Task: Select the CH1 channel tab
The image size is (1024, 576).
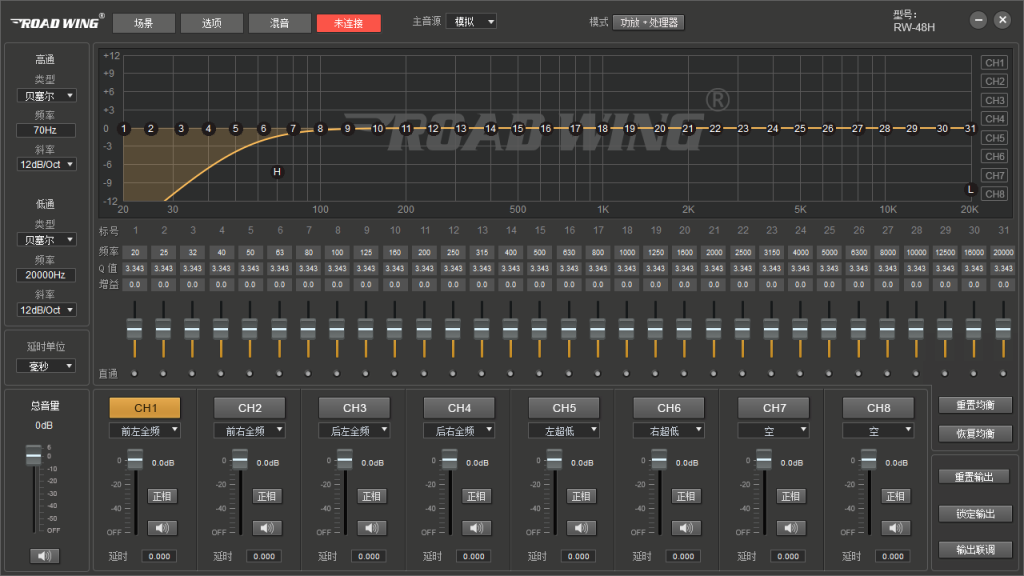Action: click(x=144, y=408)
